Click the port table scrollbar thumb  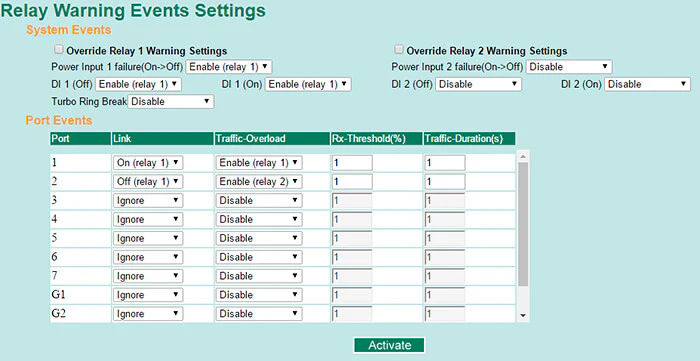coord(523,224)
